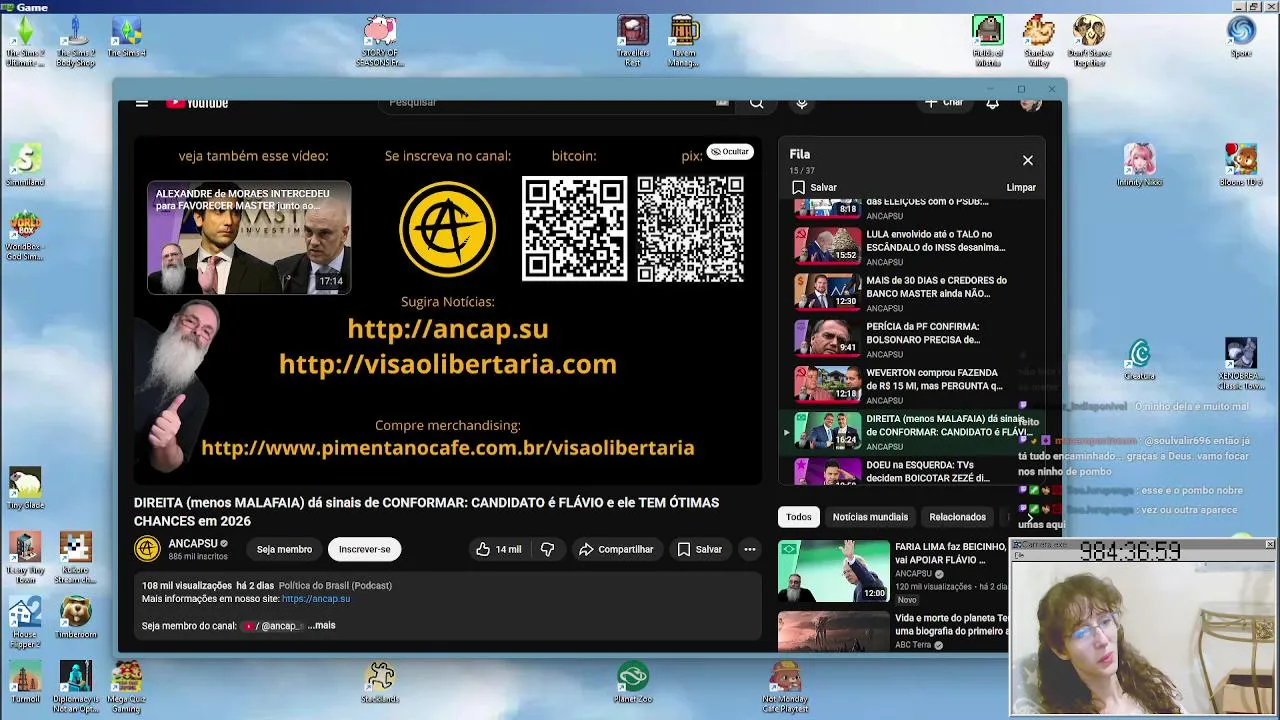Viewport: 1280px width, 720px height.
Task: Select Notícias mundiais filter chip
Action: pyautogui.click(x=870, y=517)
